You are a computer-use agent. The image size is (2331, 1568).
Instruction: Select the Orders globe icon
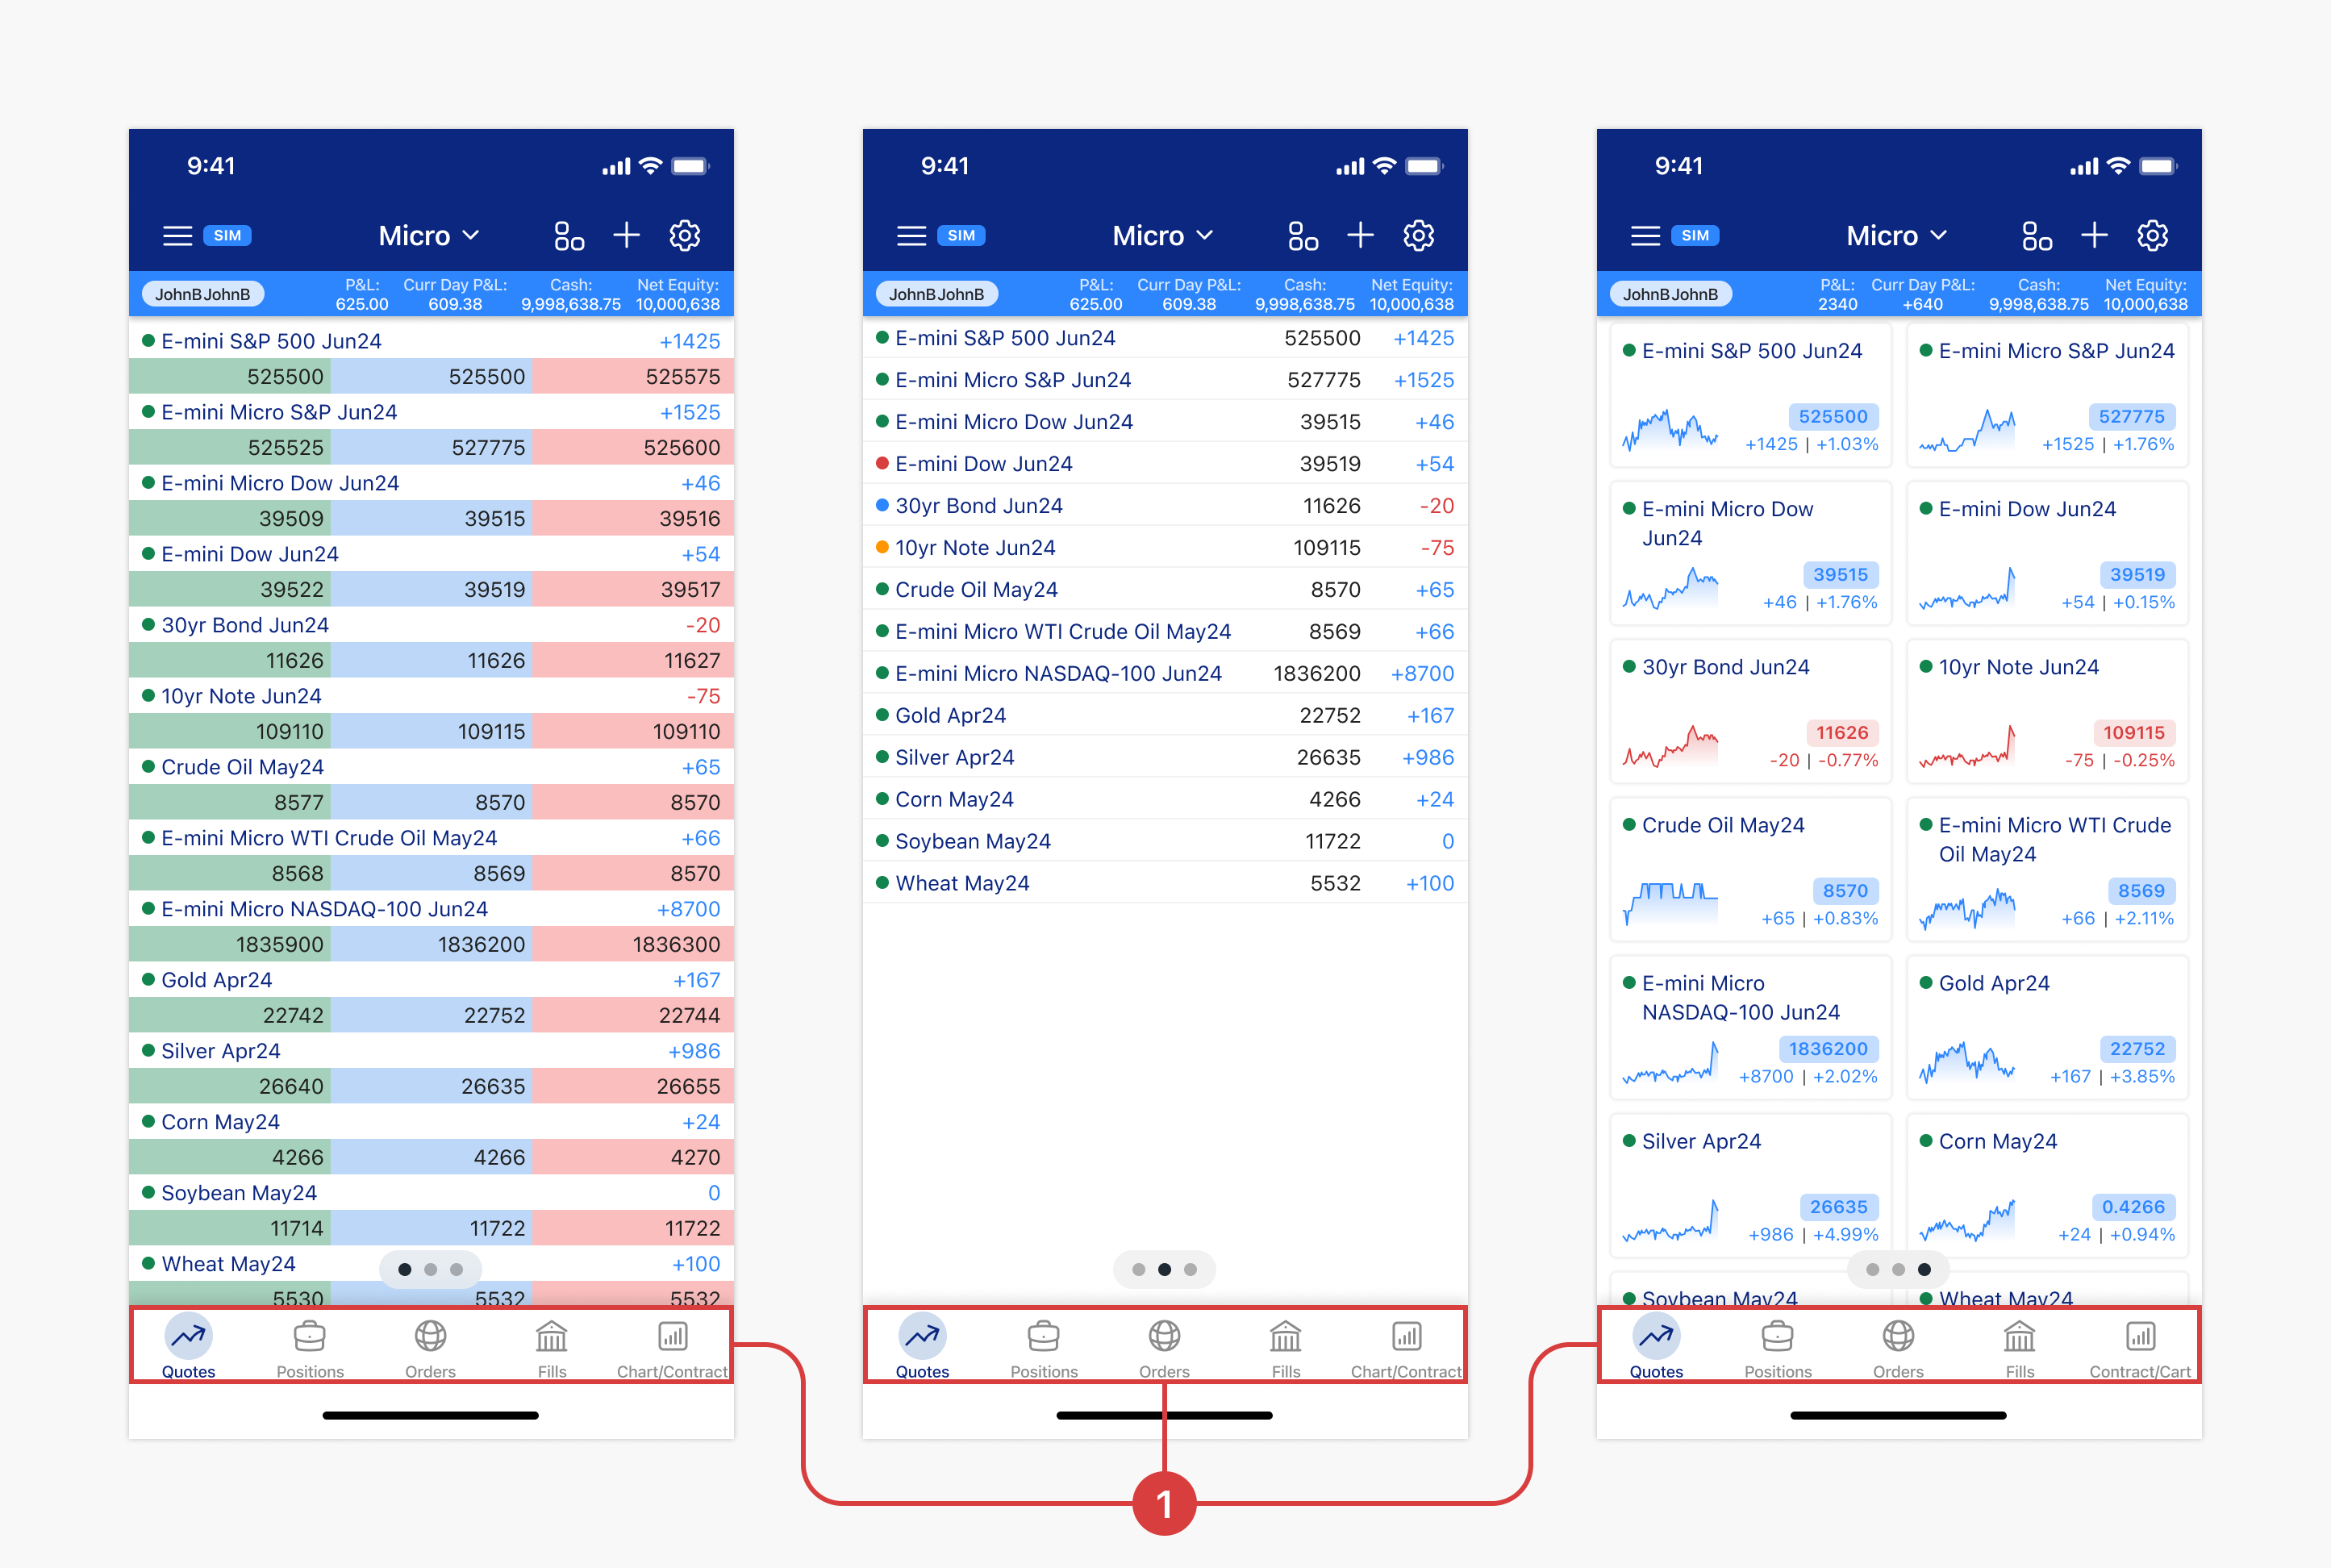pyautogui.click(x=430, y=1336)
